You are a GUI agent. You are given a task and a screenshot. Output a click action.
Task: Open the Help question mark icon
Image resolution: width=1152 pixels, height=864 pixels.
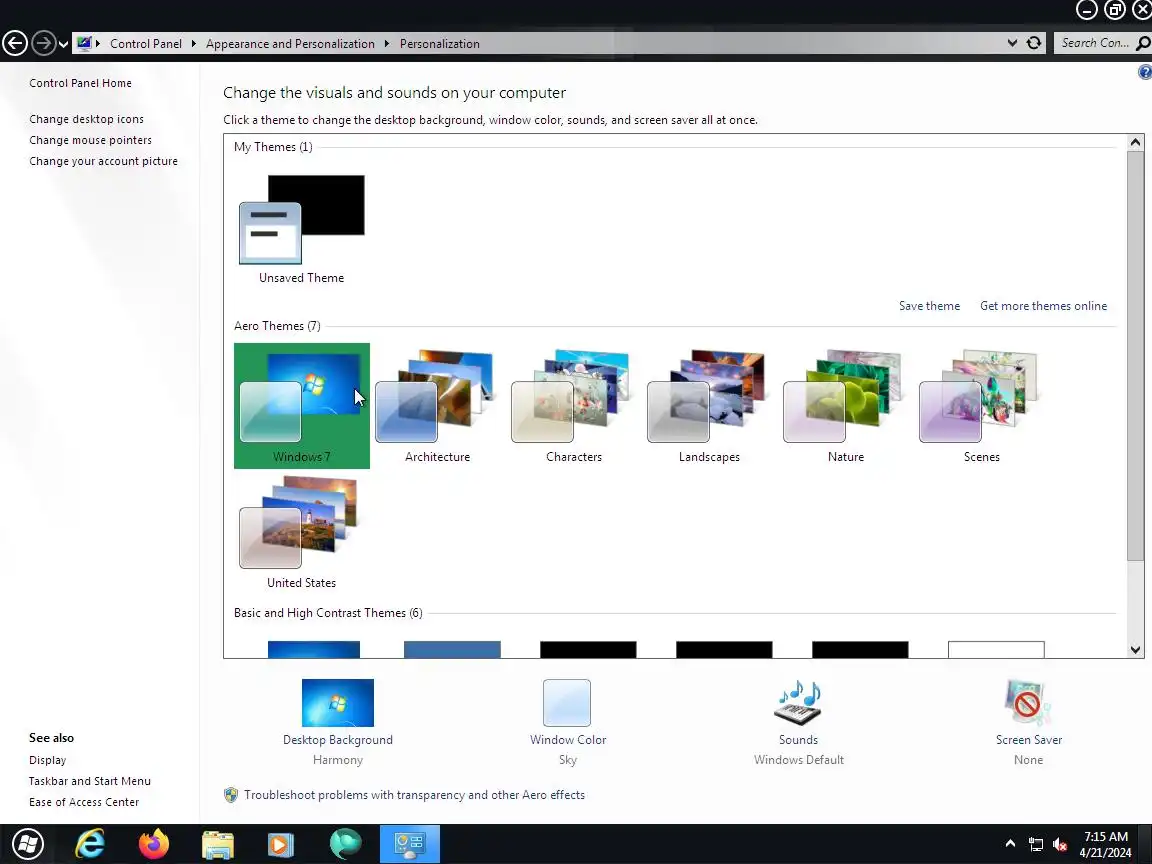pos(1145,72)
